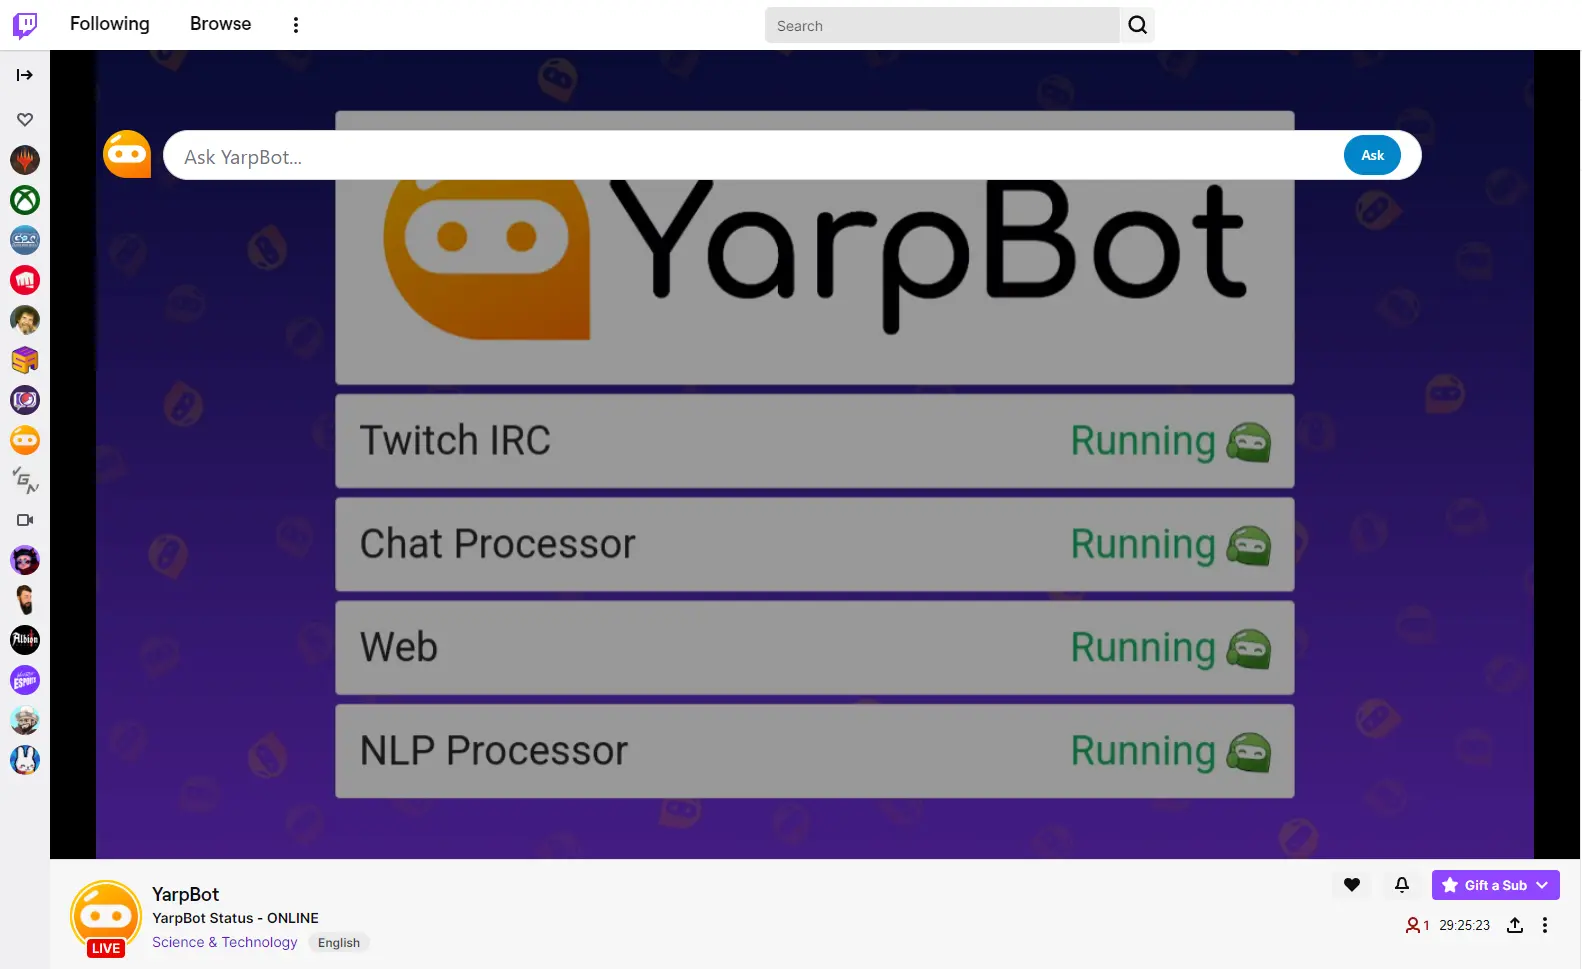
Task: Open the Albion channel in sidebar
Action: pos(25,640)
